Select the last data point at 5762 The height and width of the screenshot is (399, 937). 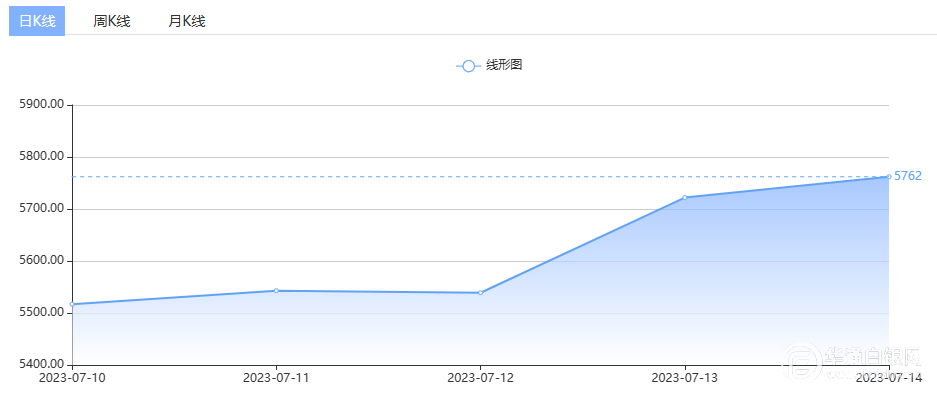click(x=889, y=176)
